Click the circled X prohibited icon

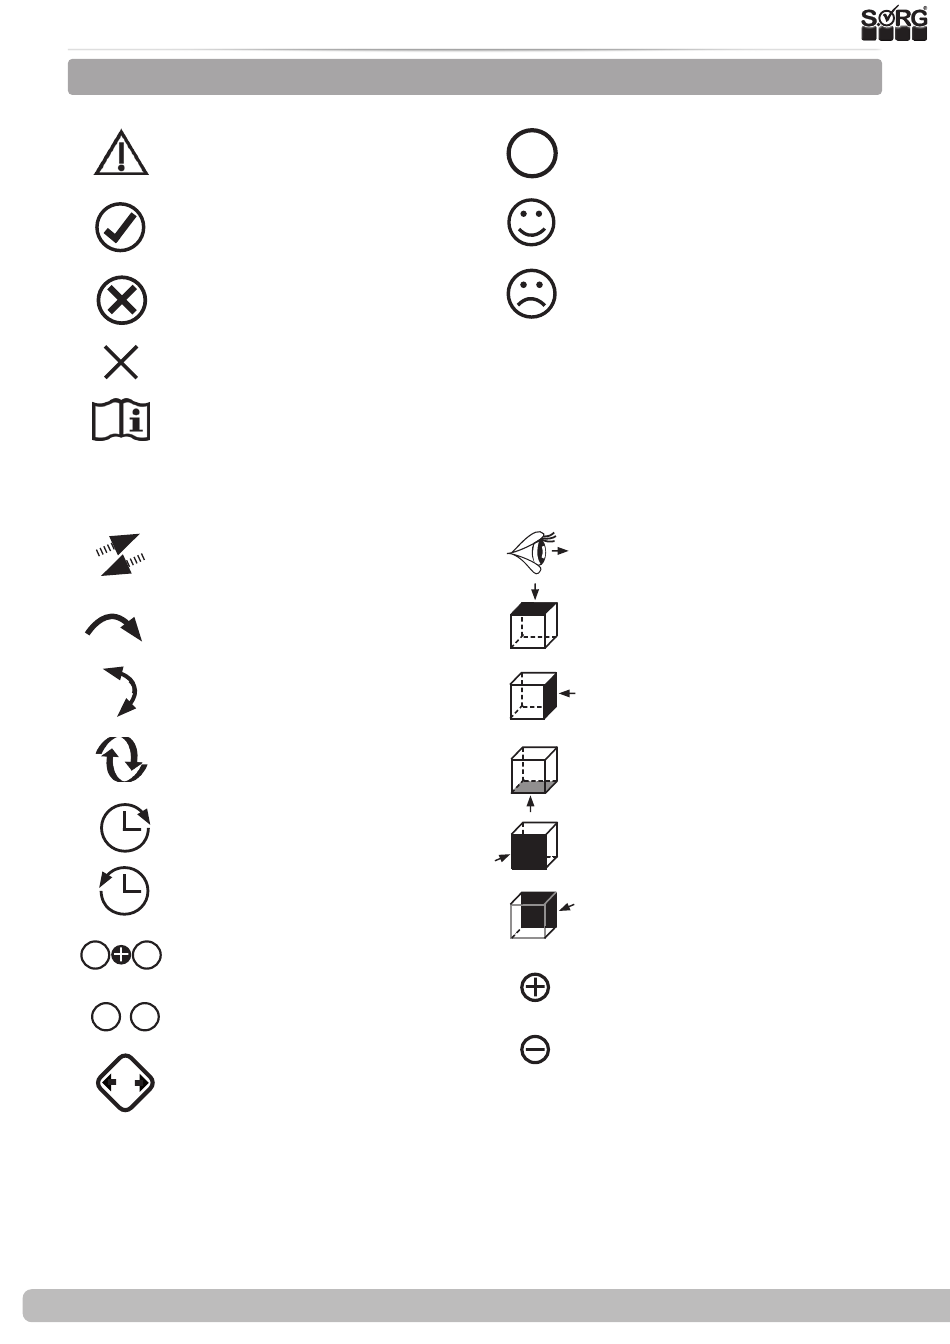121,300
